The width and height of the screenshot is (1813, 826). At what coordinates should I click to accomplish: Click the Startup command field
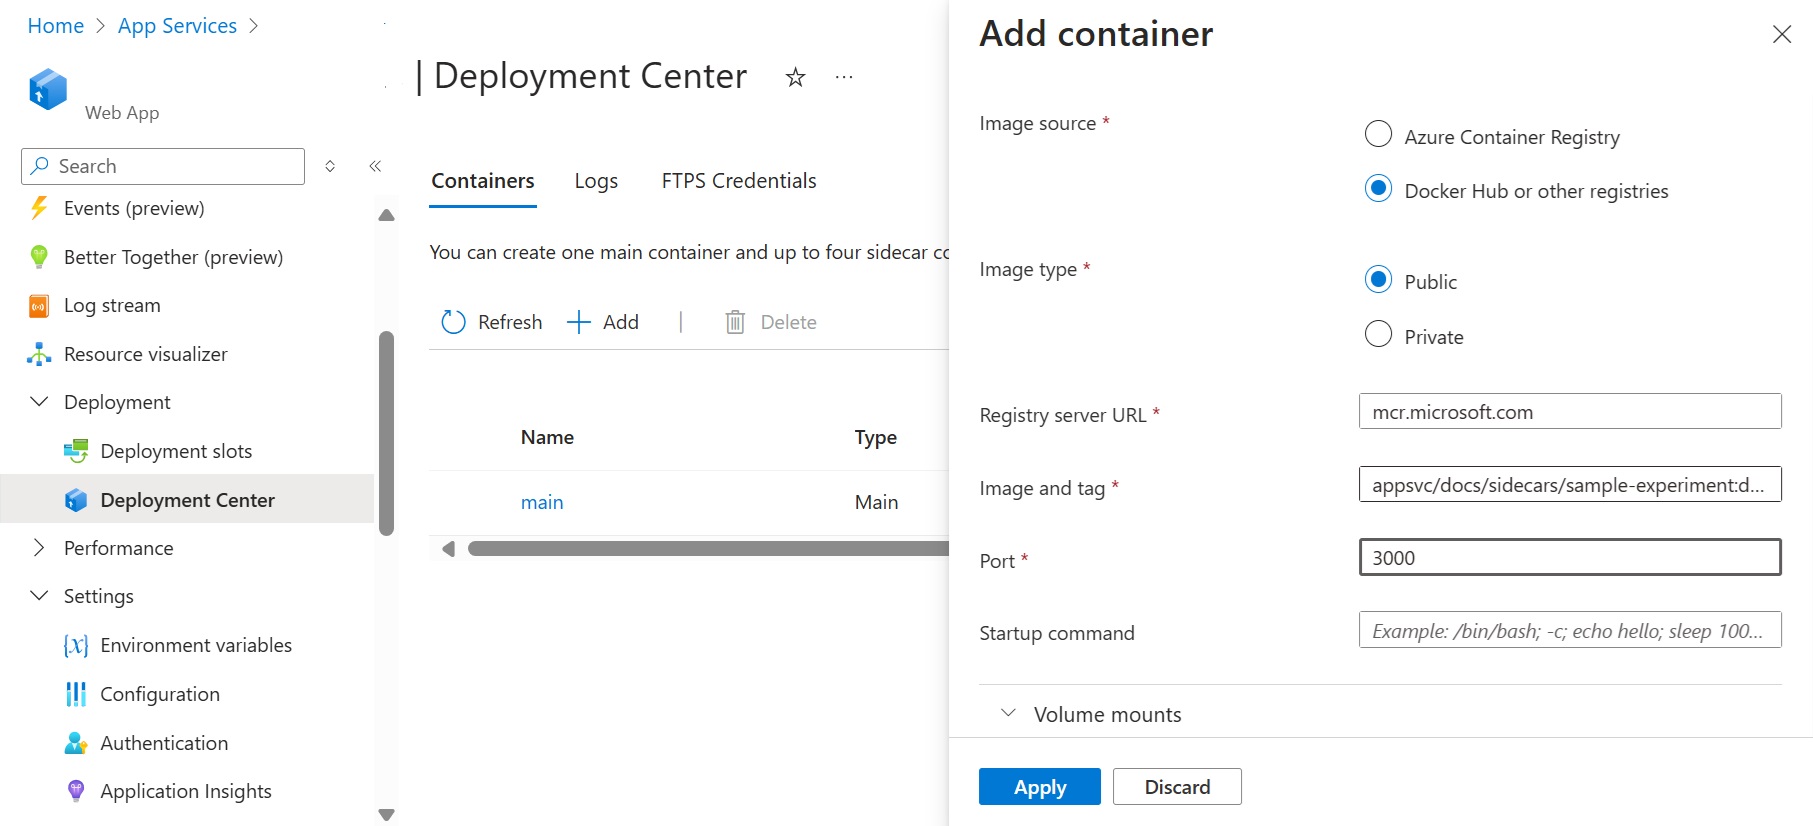click(x=1570, y=631)
